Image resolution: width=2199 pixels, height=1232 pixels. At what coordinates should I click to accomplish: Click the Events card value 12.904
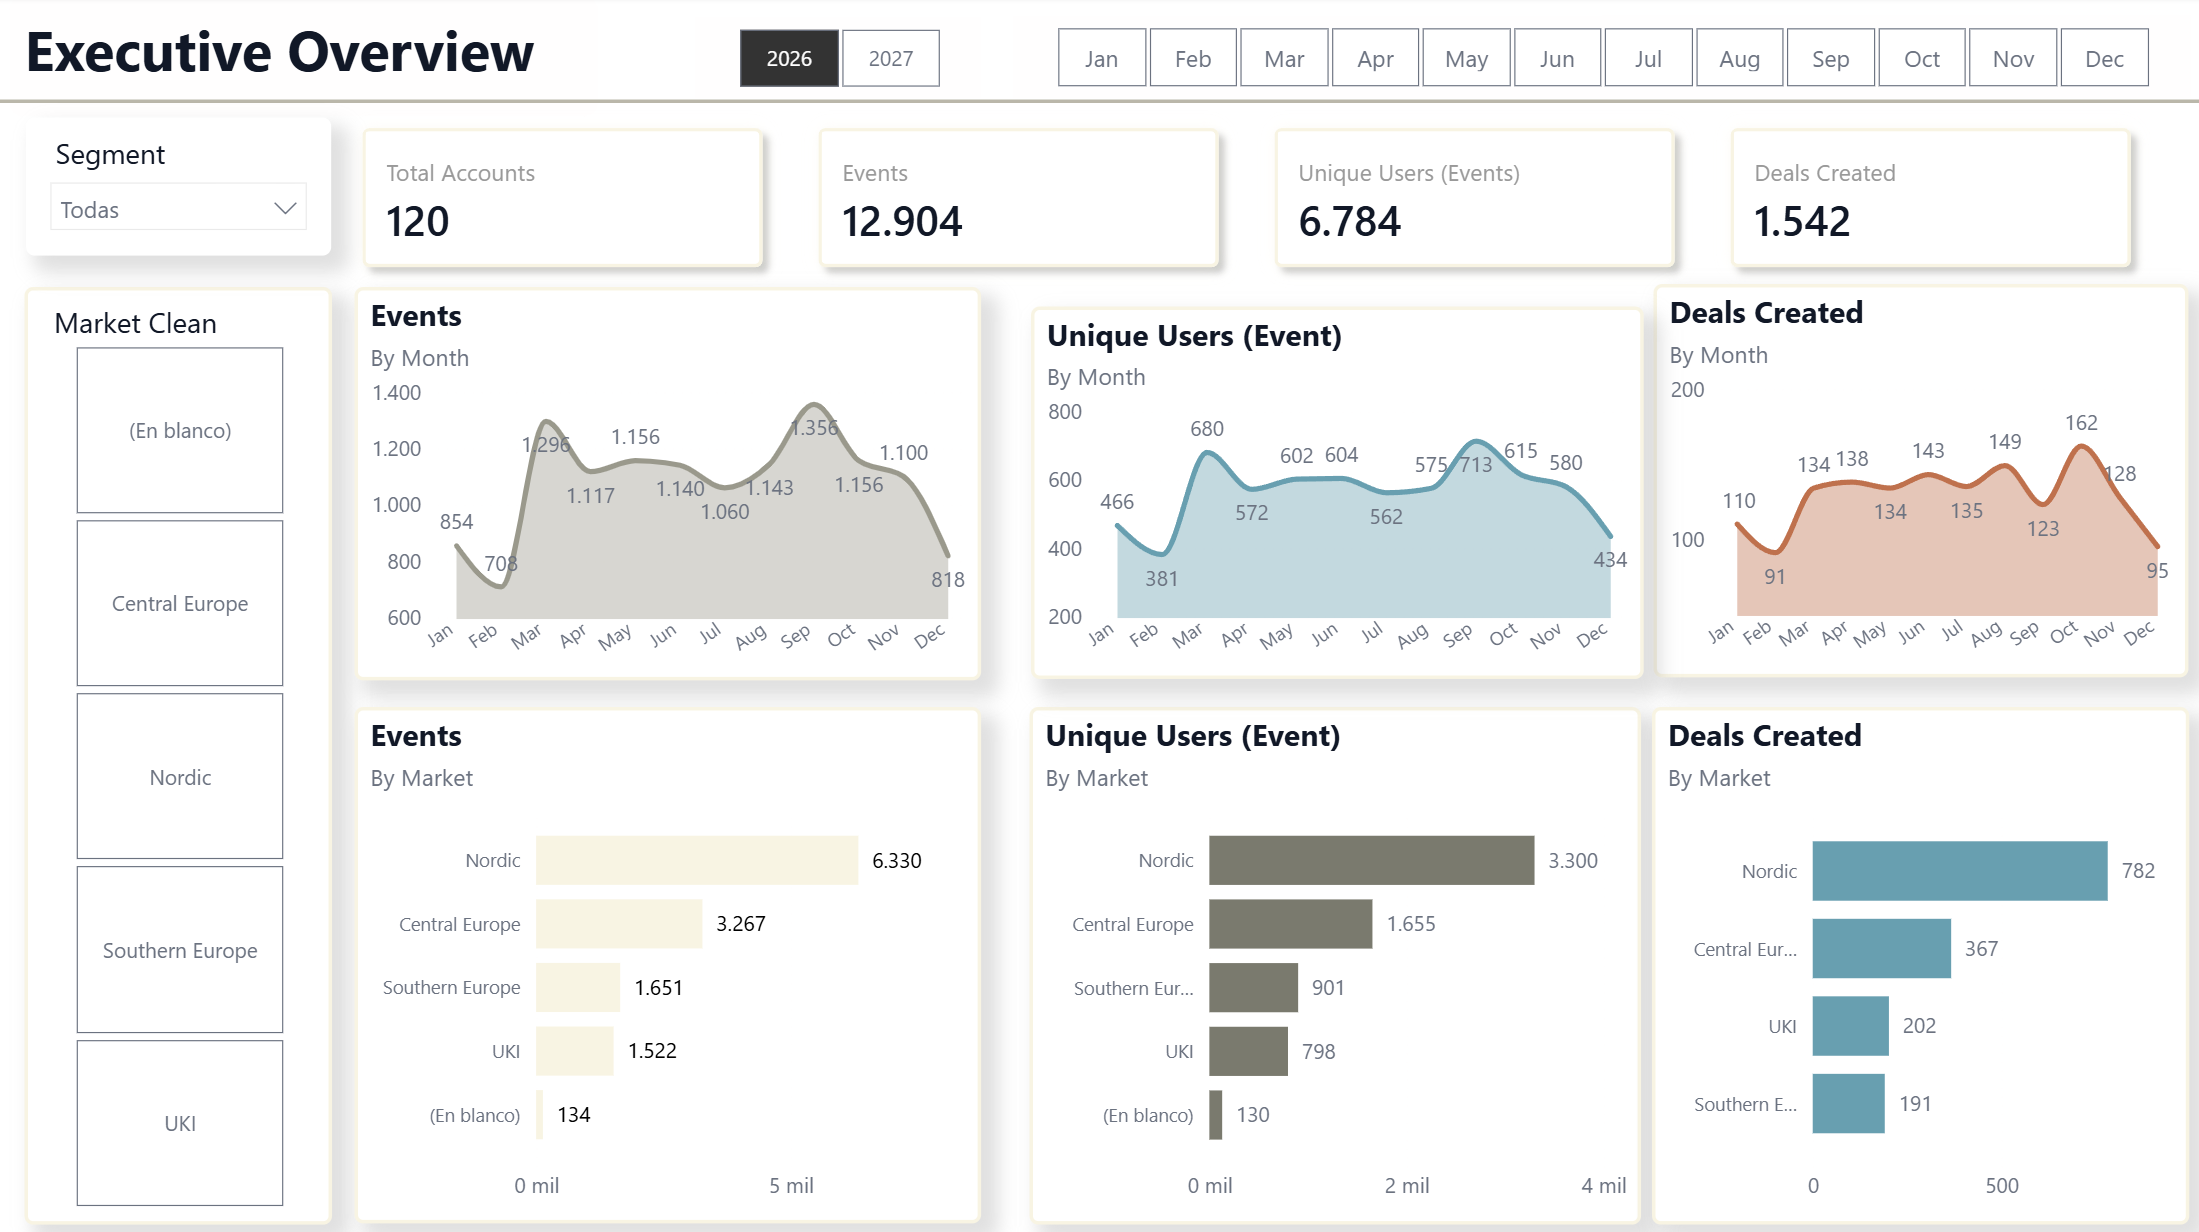point(902,221)
